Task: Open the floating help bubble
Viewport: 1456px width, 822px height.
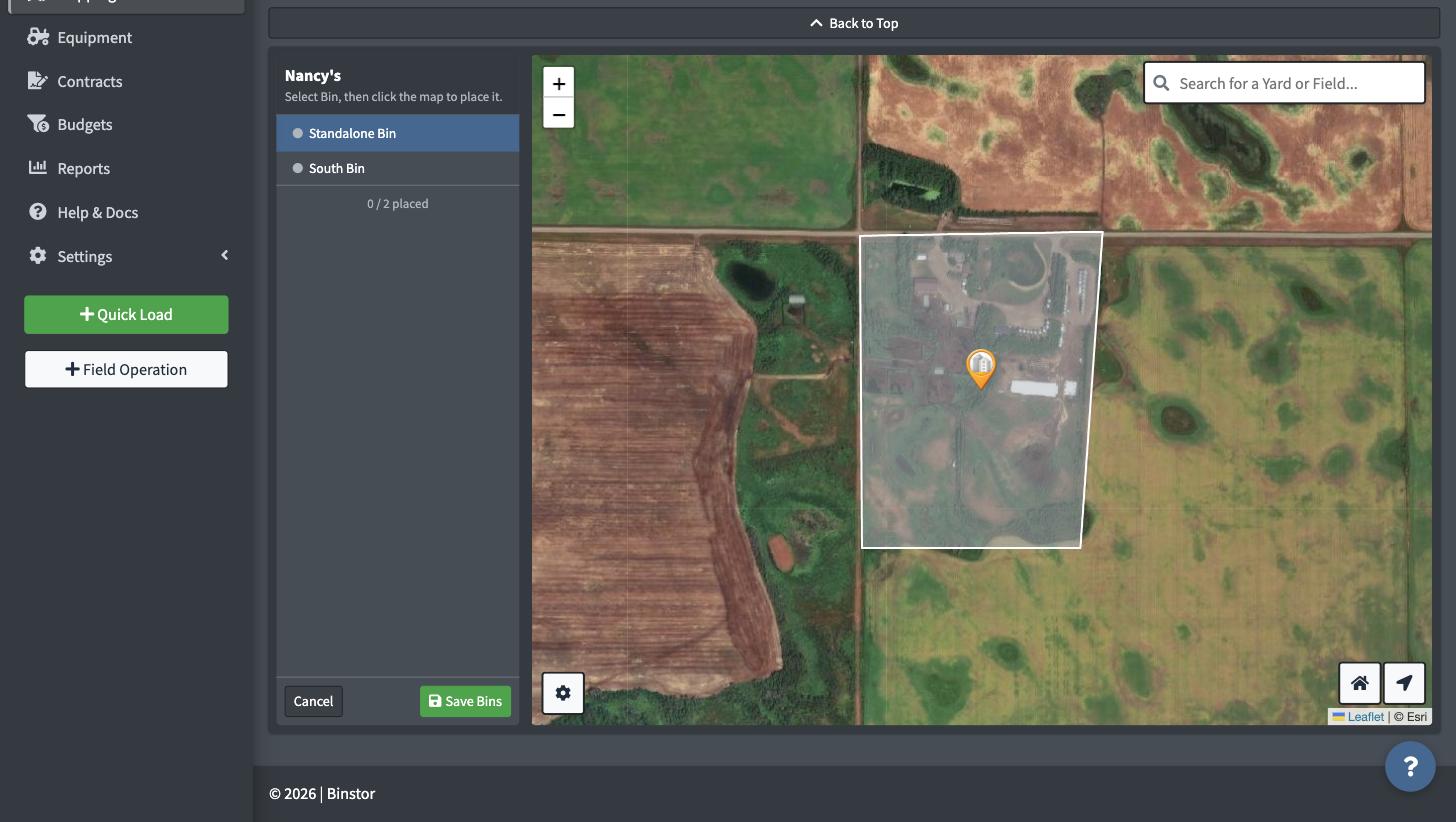Action: tap(1410, 766)
